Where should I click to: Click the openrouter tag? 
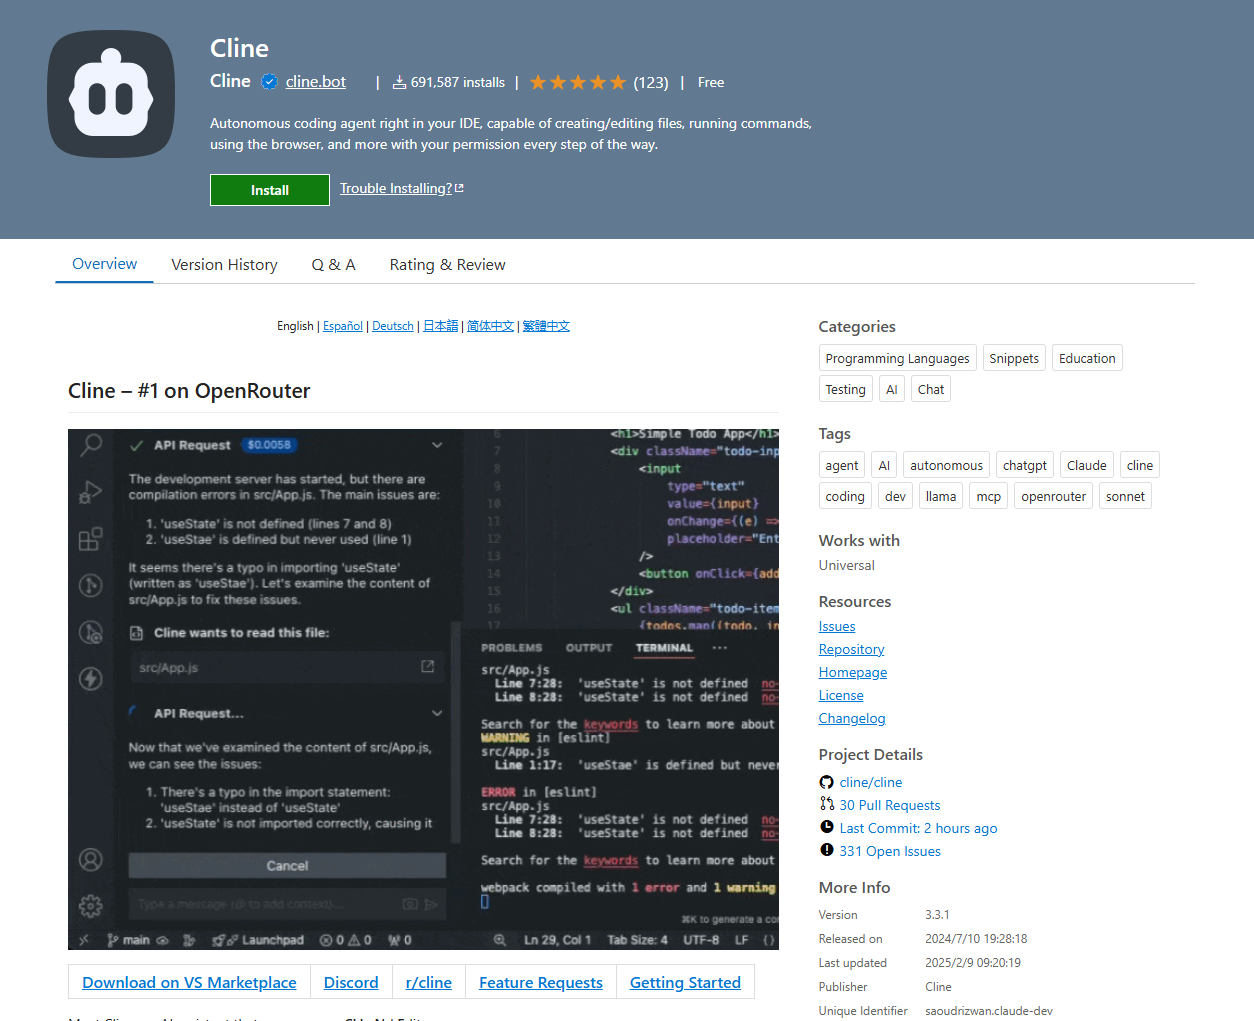tap(1053, 496)
